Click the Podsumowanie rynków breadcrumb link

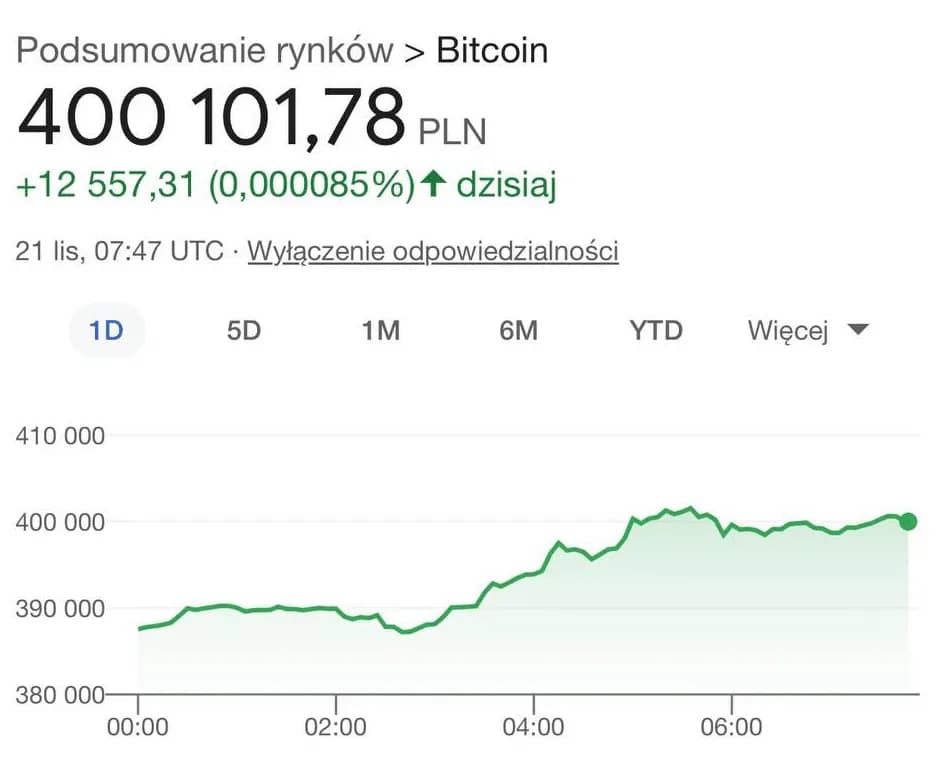coord(207,50)
